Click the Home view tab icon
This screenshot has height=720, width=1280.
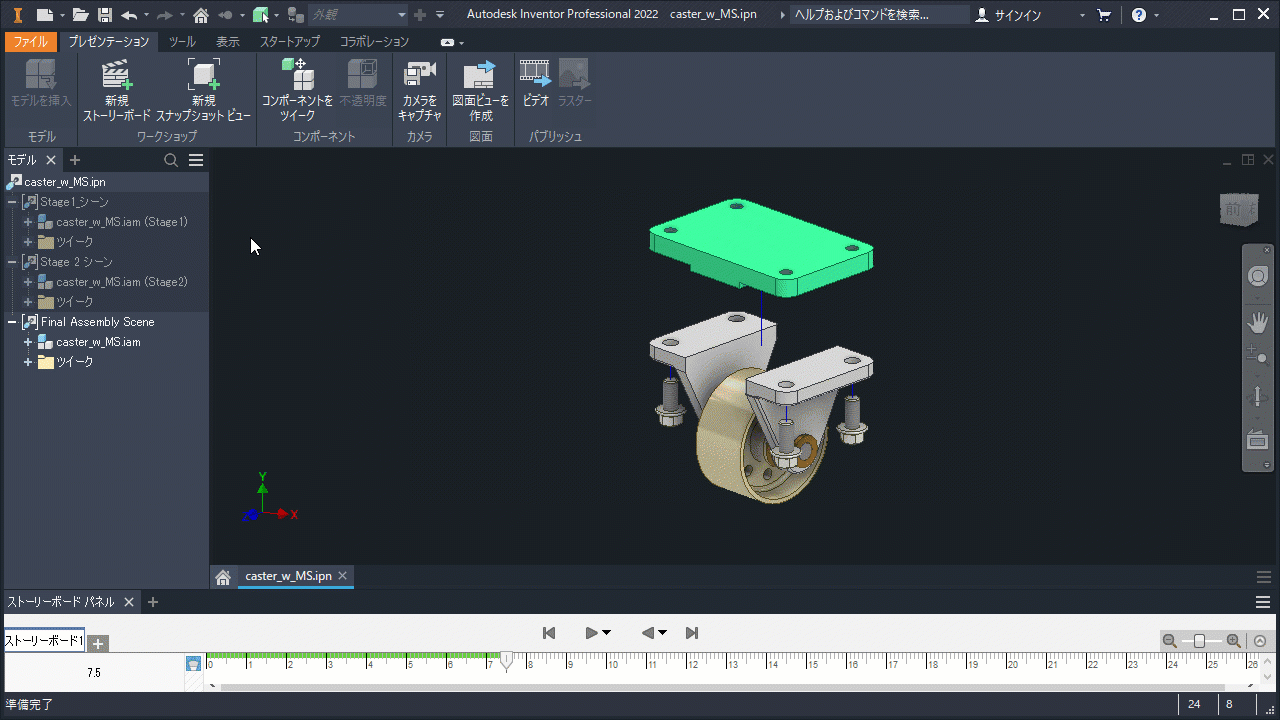(223, 577)
